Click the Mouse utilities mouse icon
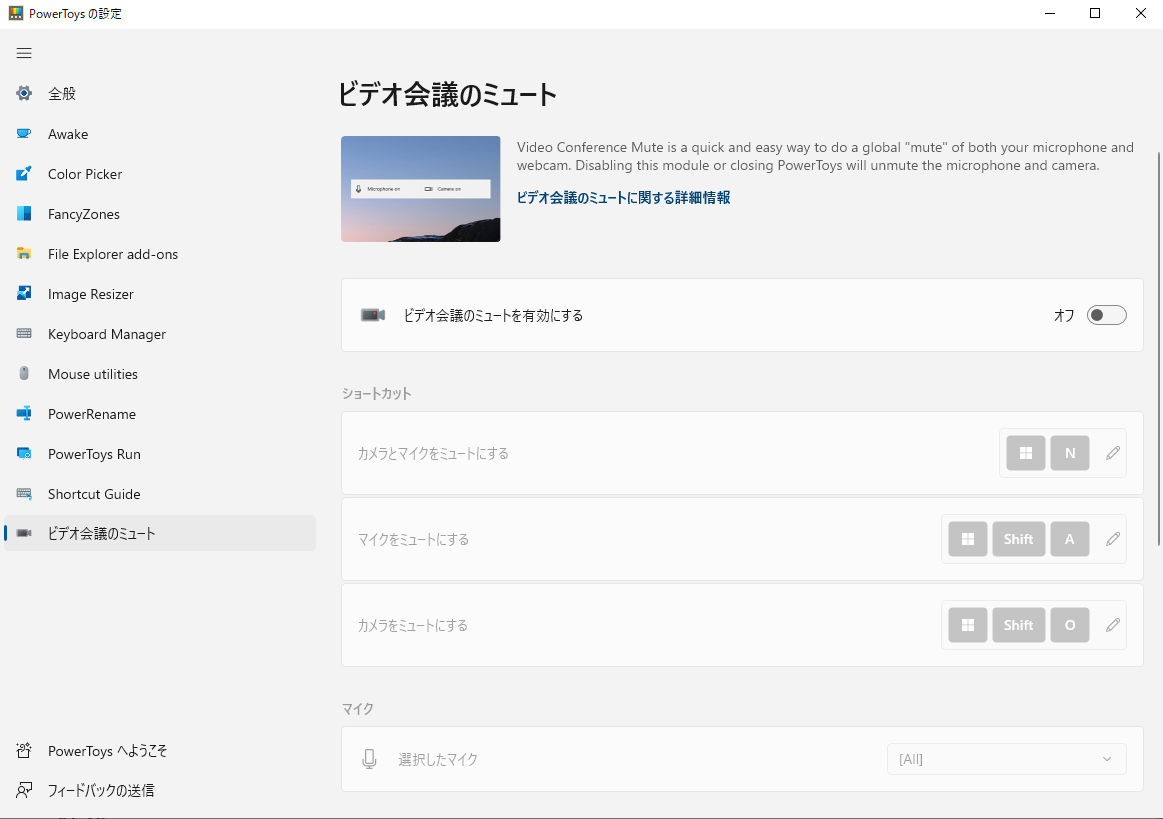This screenshot has height=819, width=1163. pos(24,373)
